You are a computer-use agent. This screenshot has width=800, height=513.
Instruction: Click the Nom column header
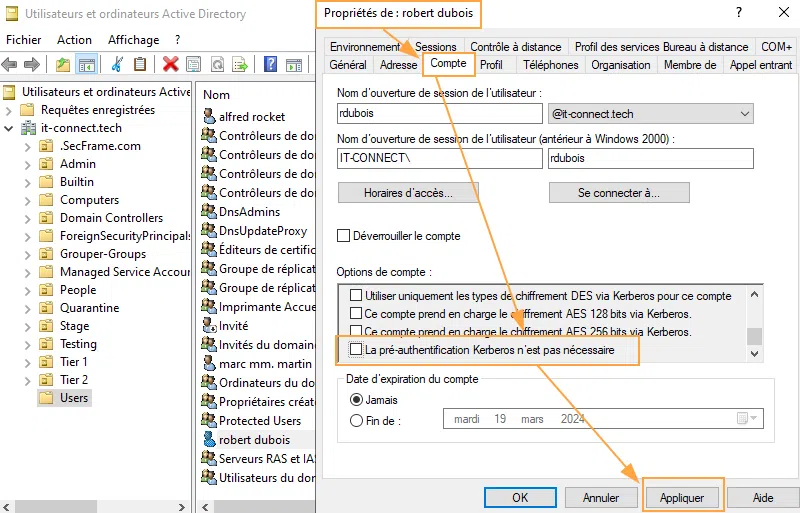pos(216,94)
